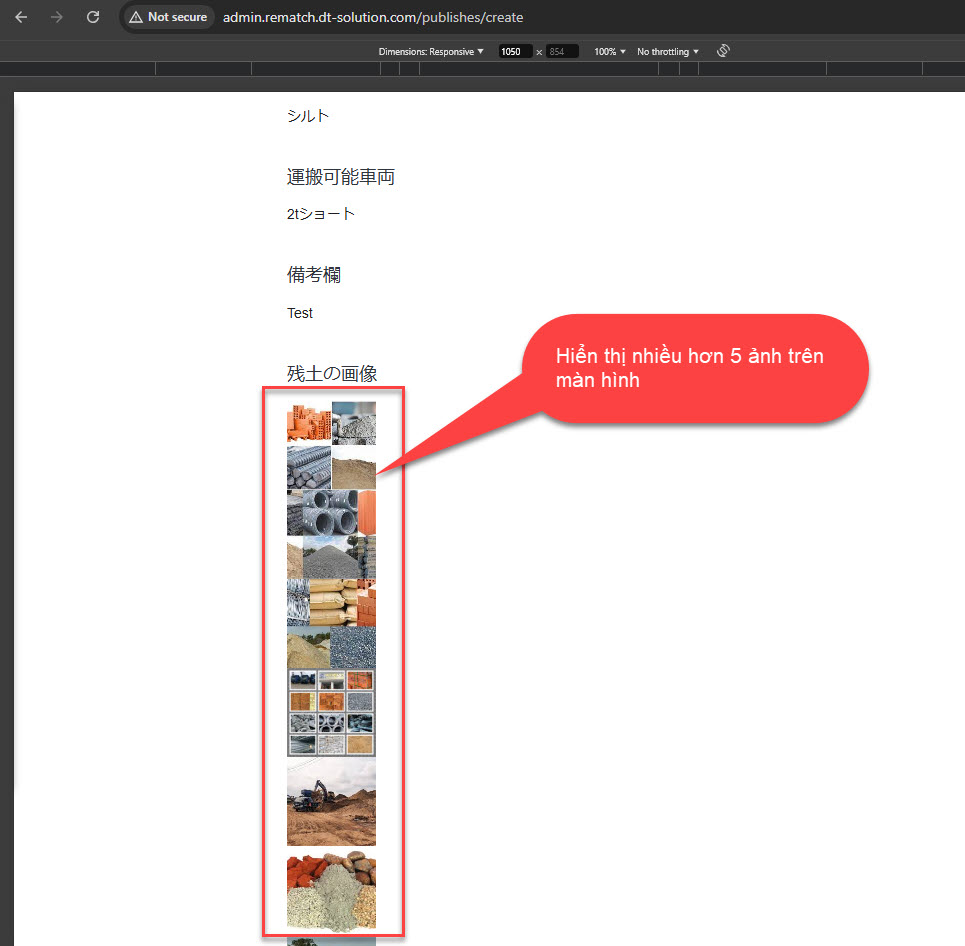Reload the current page

pos(93,17)
